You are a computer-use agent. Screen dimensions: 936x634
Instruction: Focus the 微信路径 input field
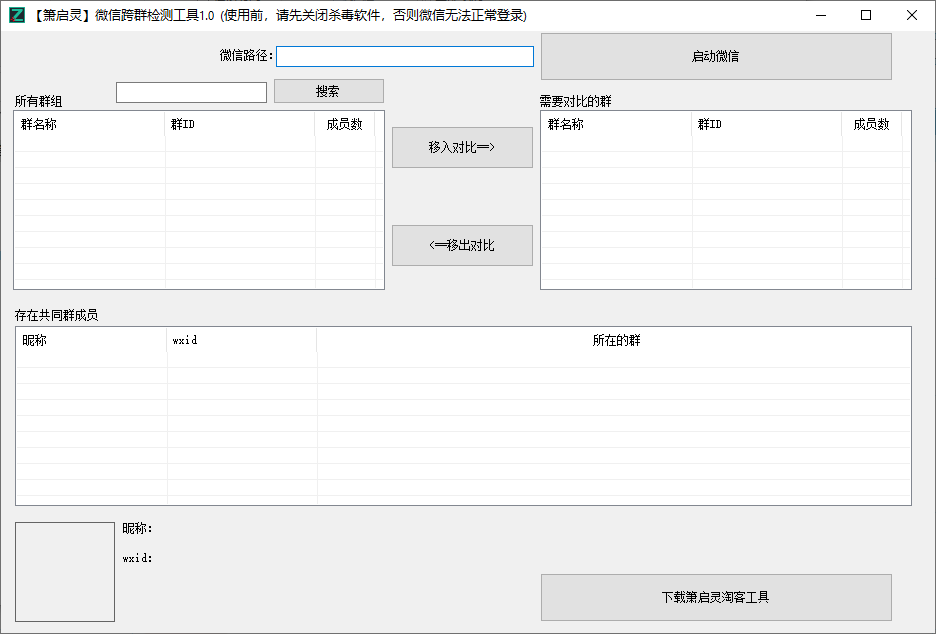(x=405, y=56)
